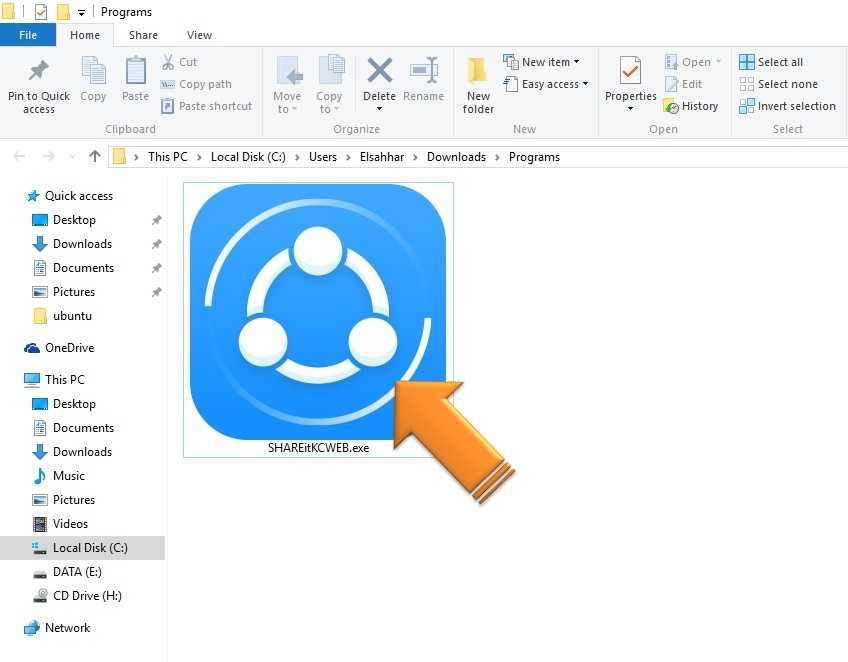Image resolution: width=848 pixels, height=662 pixels.
Task: Click the address bar folder icon
Action: [x=119, y=157]
